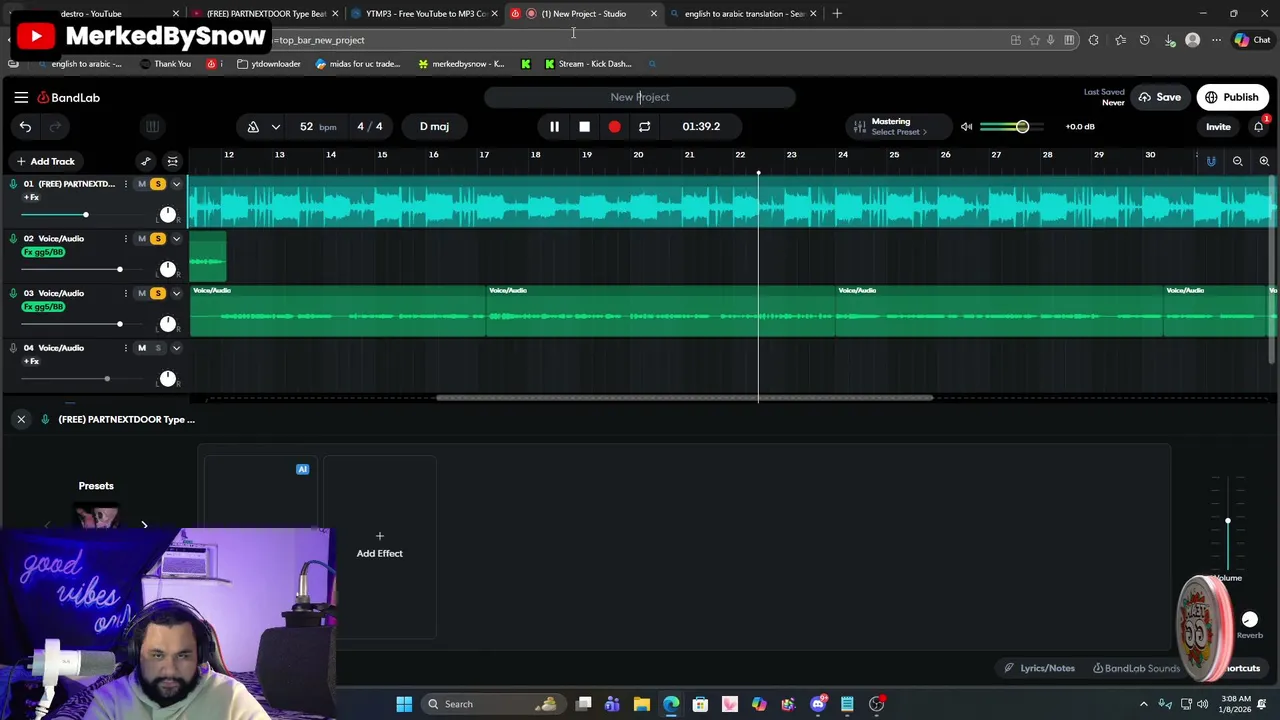The image size is (1280, 720).
Task: Toggle the metronome
Action: coord(253,126)
